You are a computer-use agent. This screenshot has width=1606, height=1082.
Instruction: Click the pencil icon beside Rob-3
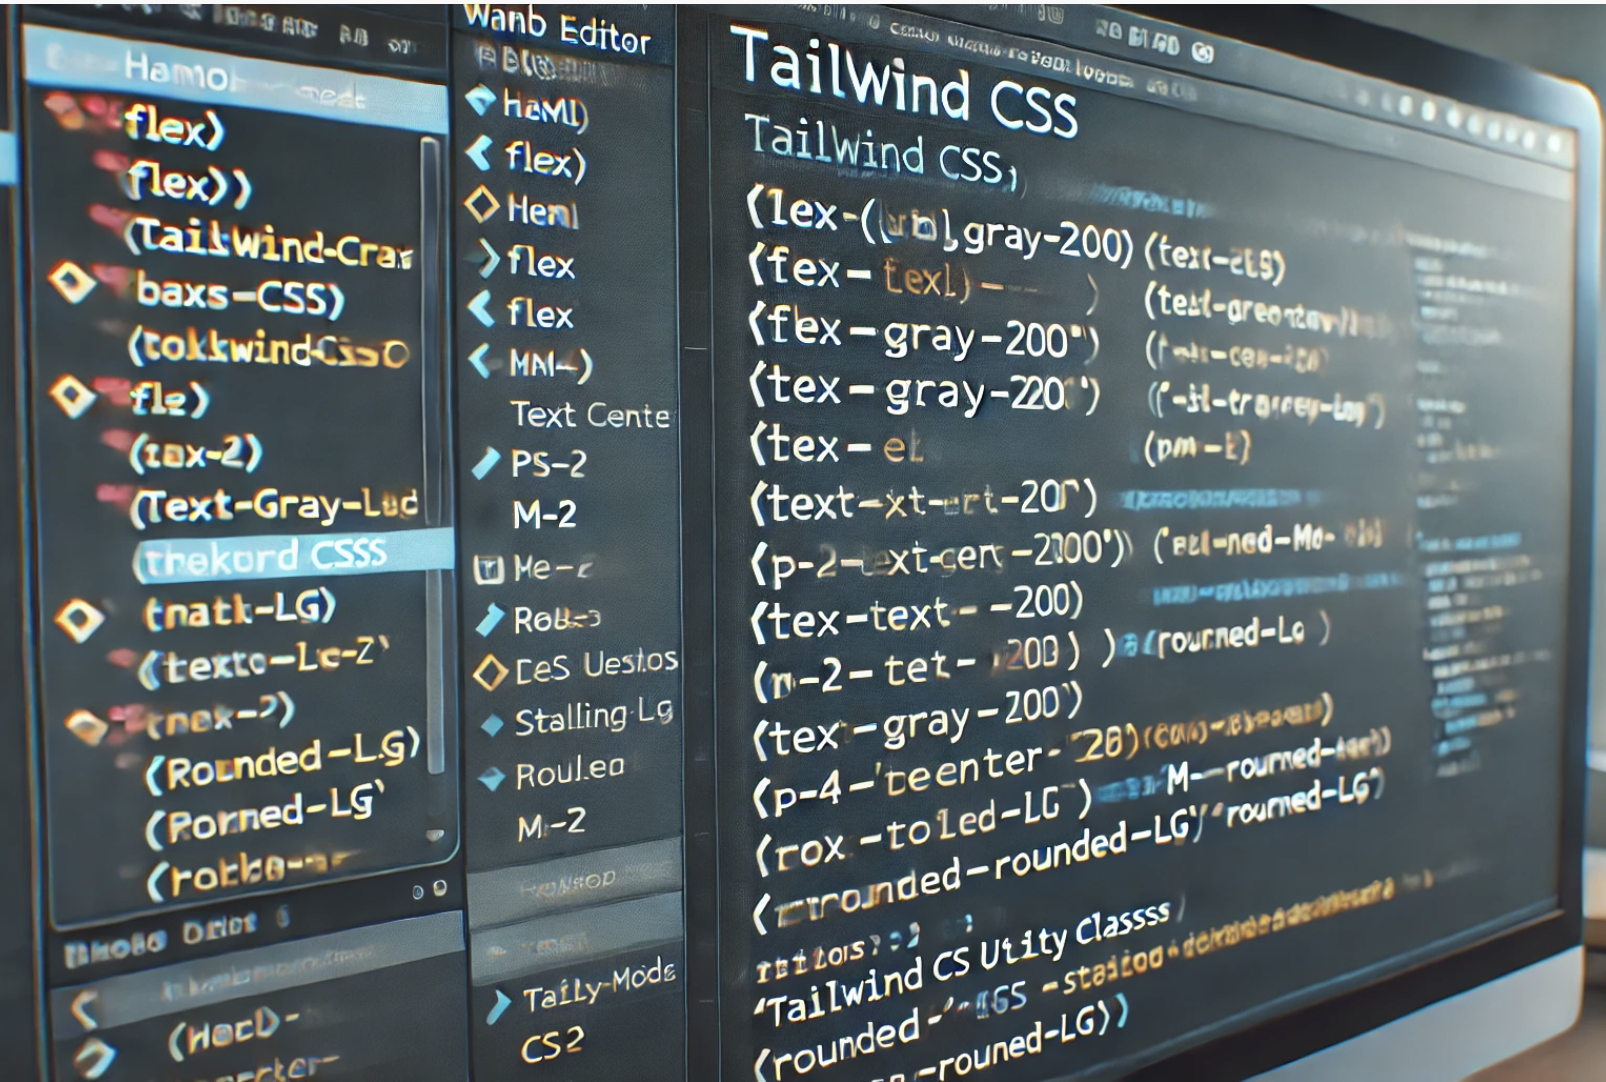tap(490, 620)
